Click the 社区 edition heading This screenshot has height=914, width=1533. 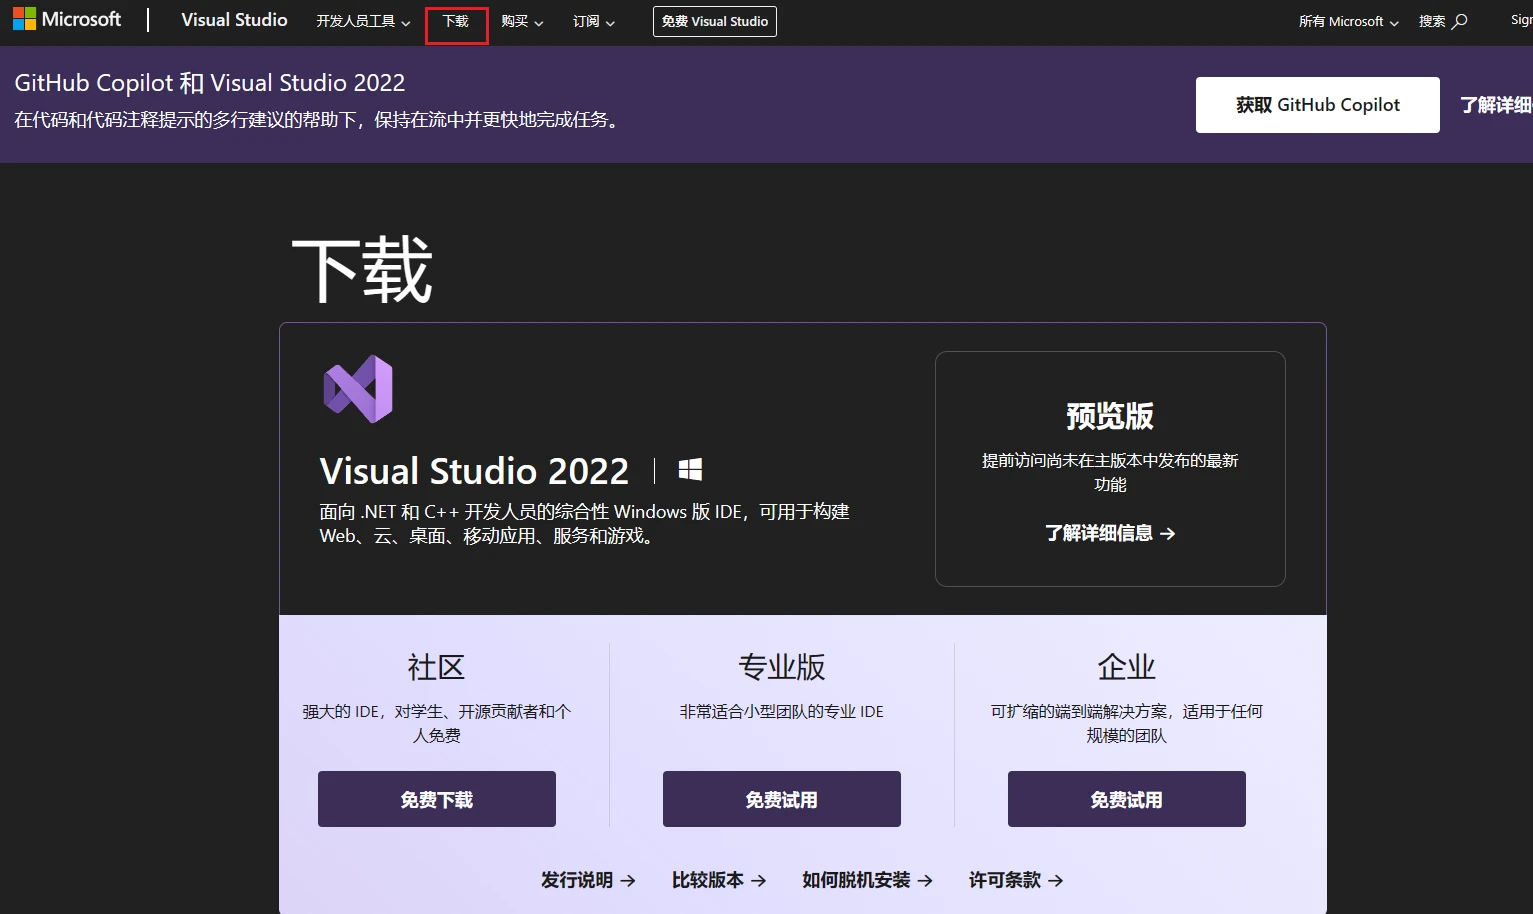pos(436,667)
